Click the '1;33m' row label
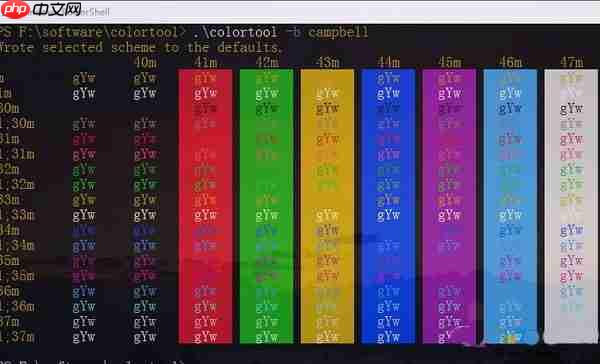The image size is (600, 364). point(17,215)
